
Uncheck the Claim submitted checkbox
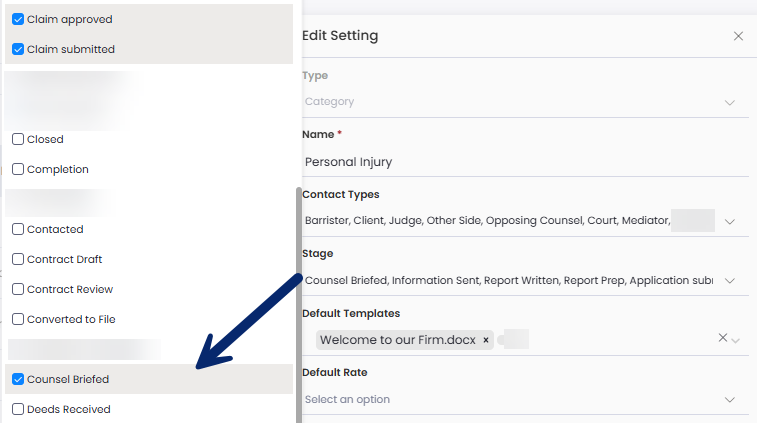18,49
